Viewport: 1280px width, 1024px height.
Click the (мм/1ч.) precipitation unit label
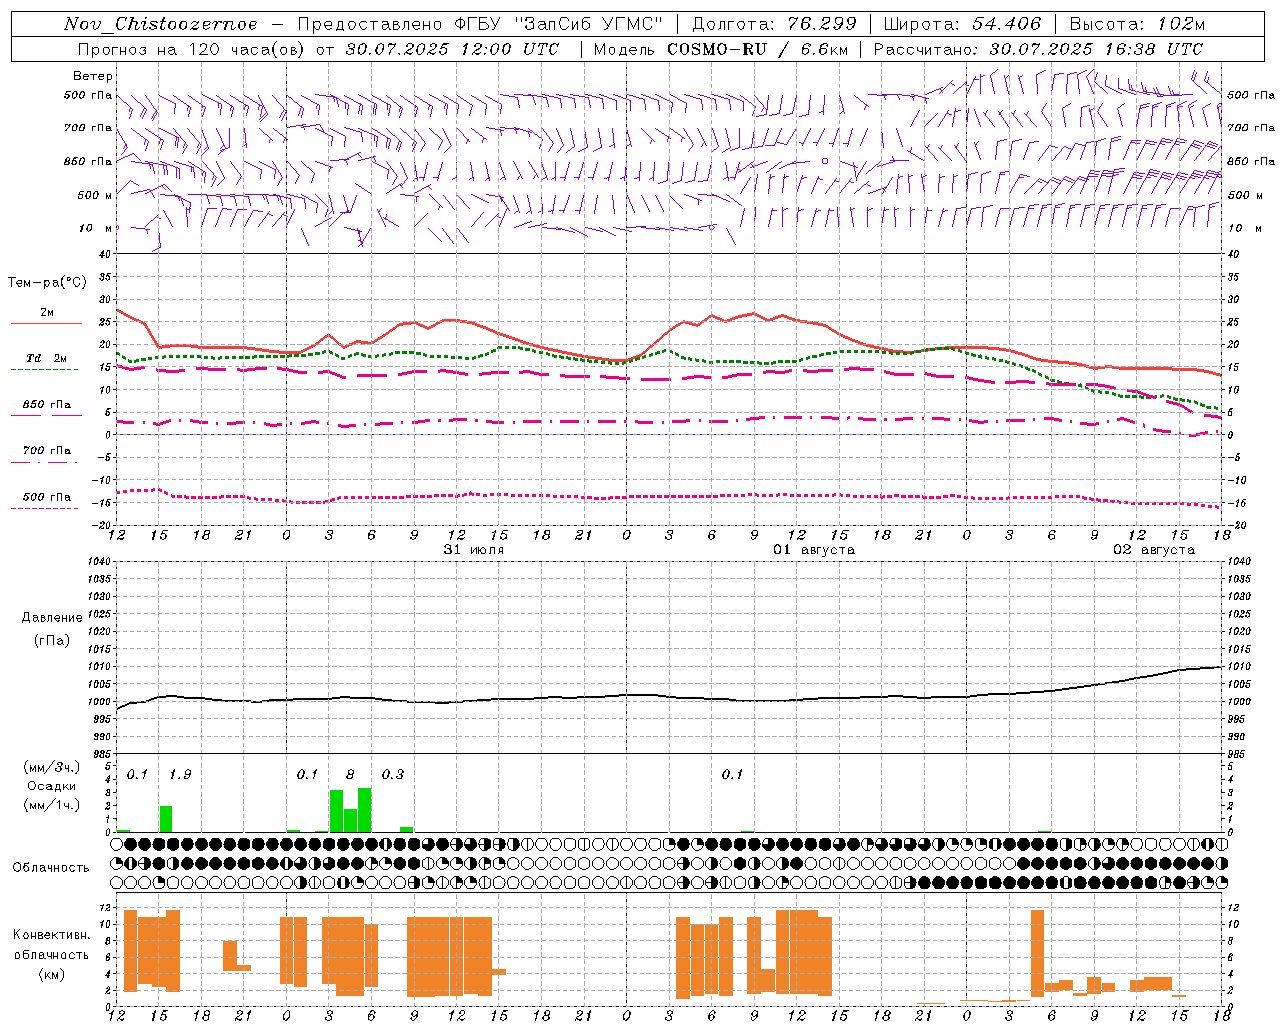click(x=52, y=805)
